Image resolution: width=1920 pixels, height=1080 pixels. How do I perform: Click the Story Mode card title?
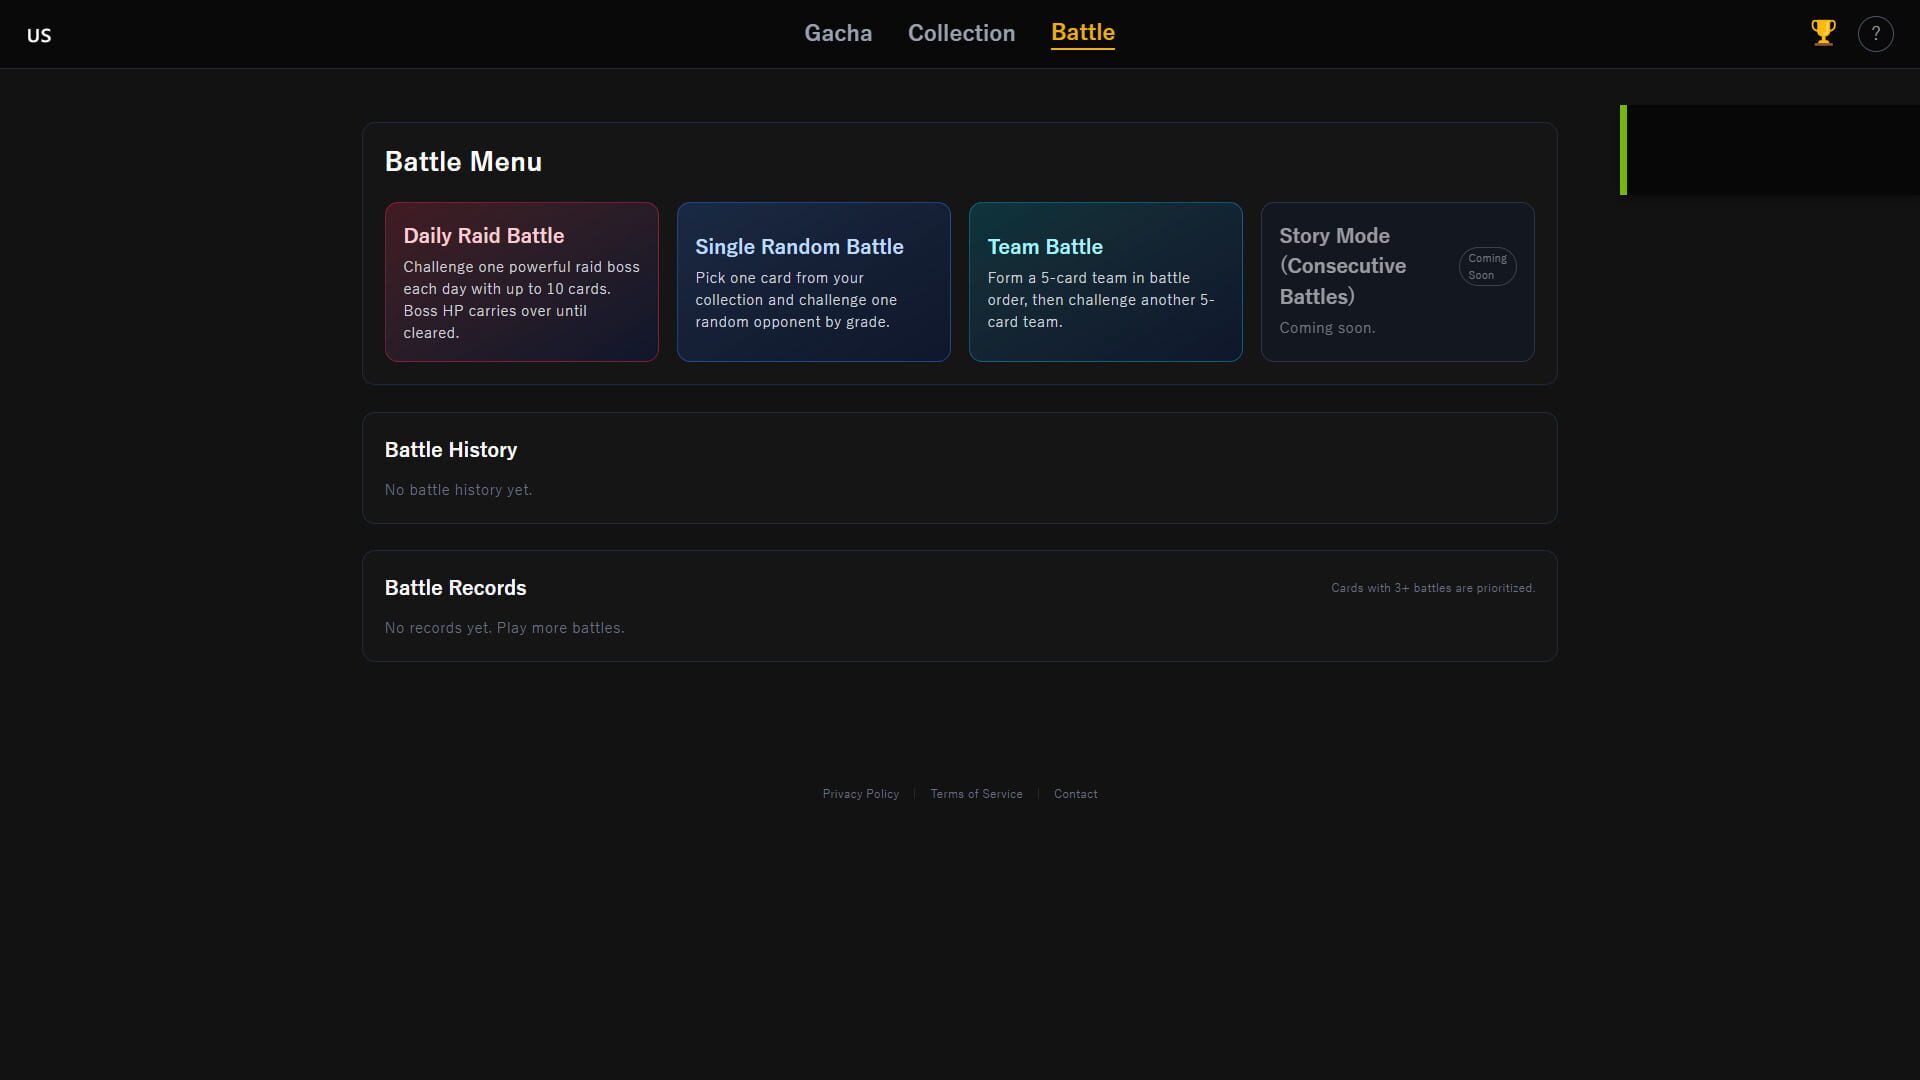(x=1342, y=266)
